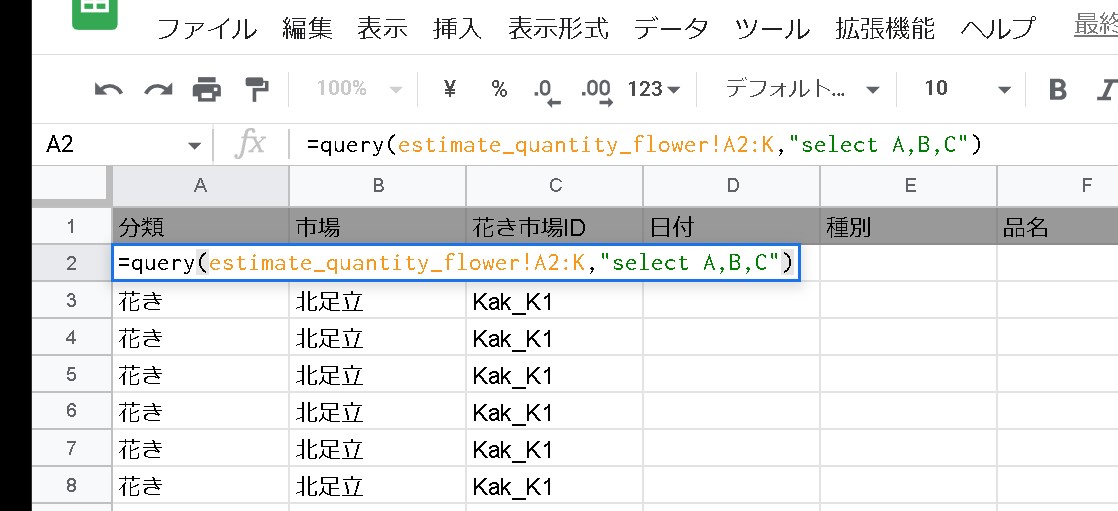Click the formula bar query text
This screenshot has width=1118, height=511.
pos(645,145)
